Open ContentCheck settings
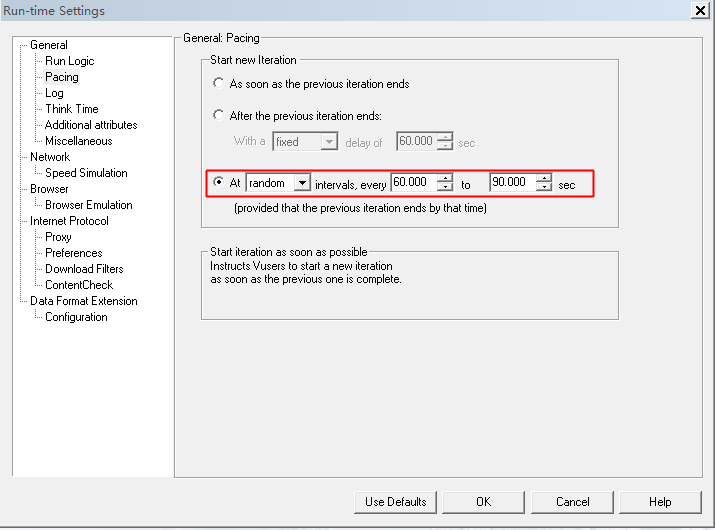The image size is (715, 530). tap(79, 285)
